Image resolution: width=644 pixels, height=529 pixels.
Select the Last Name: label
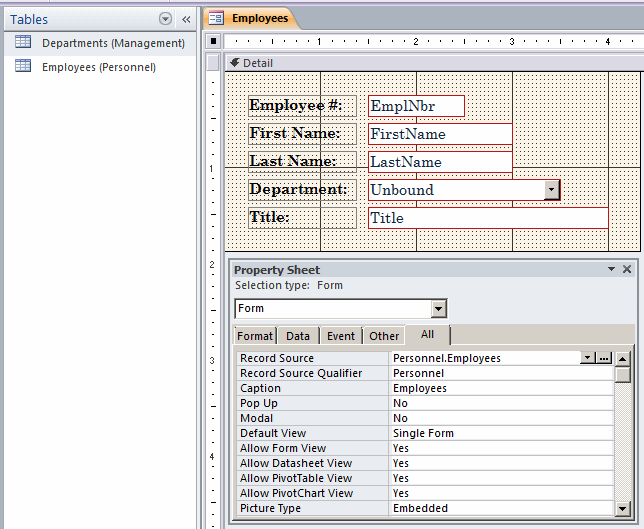point(302,162)
